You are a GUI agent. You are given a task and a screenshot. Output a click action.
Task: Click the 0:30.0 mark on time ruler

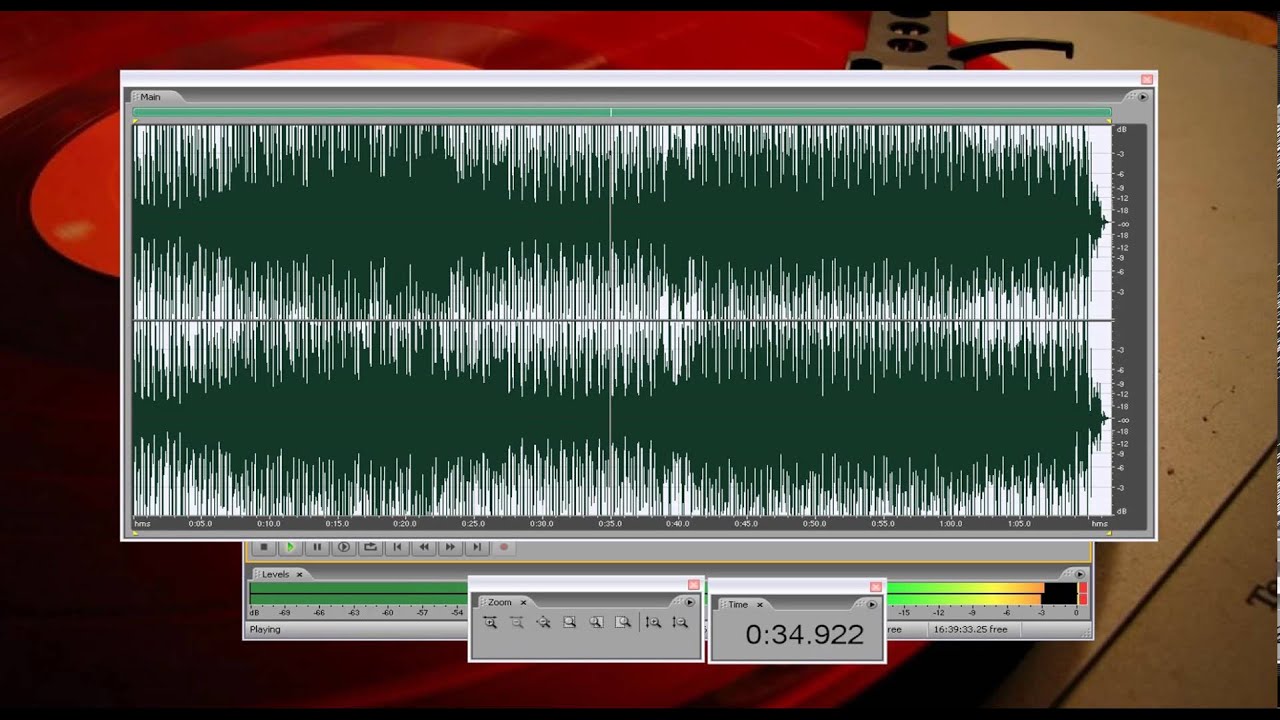coord(541,523)
